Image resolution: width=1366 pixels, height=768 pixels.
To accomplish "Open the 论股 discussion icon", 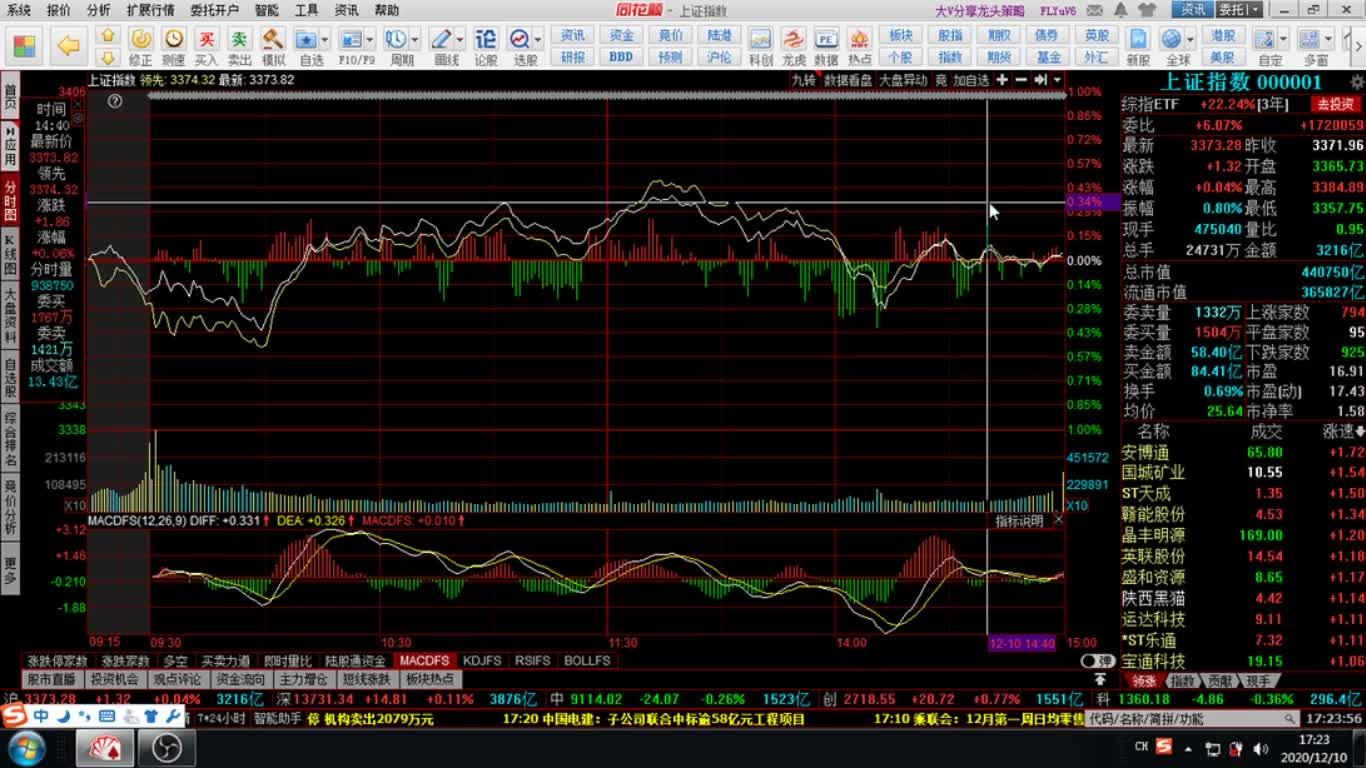I will 485,39.
